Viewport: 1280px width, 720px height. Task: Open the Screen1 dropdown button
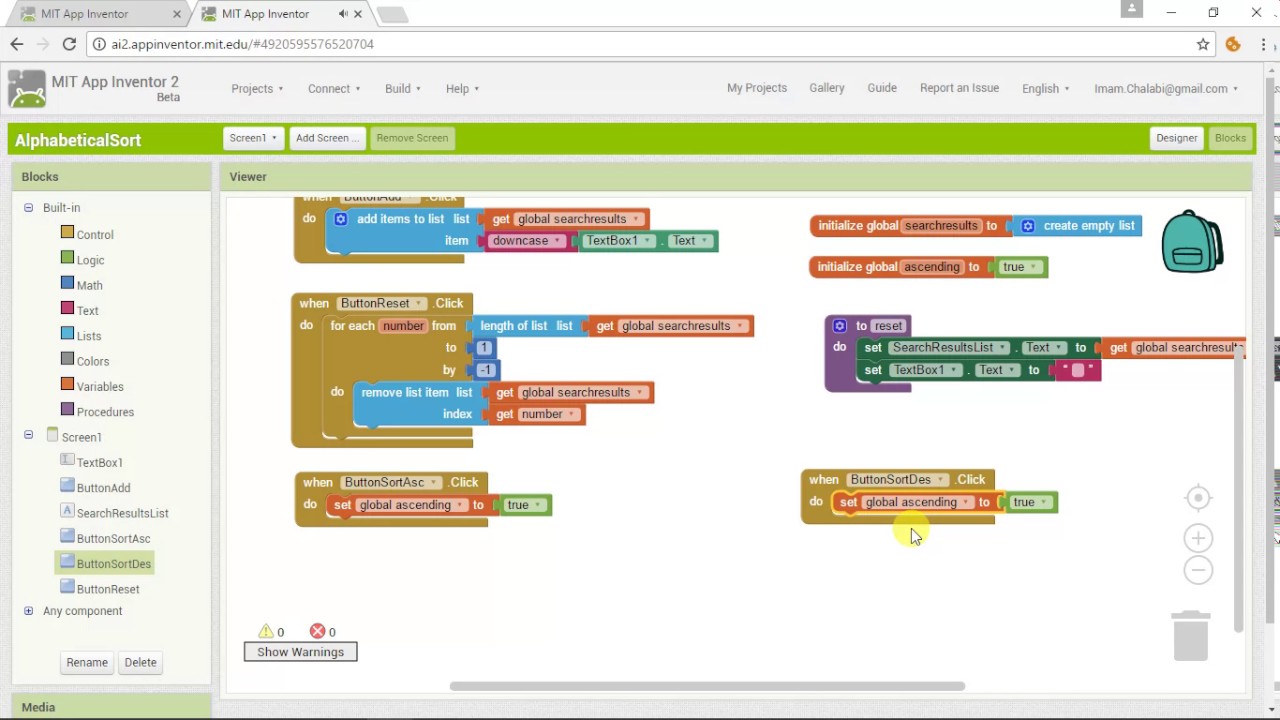click(253, 138)
